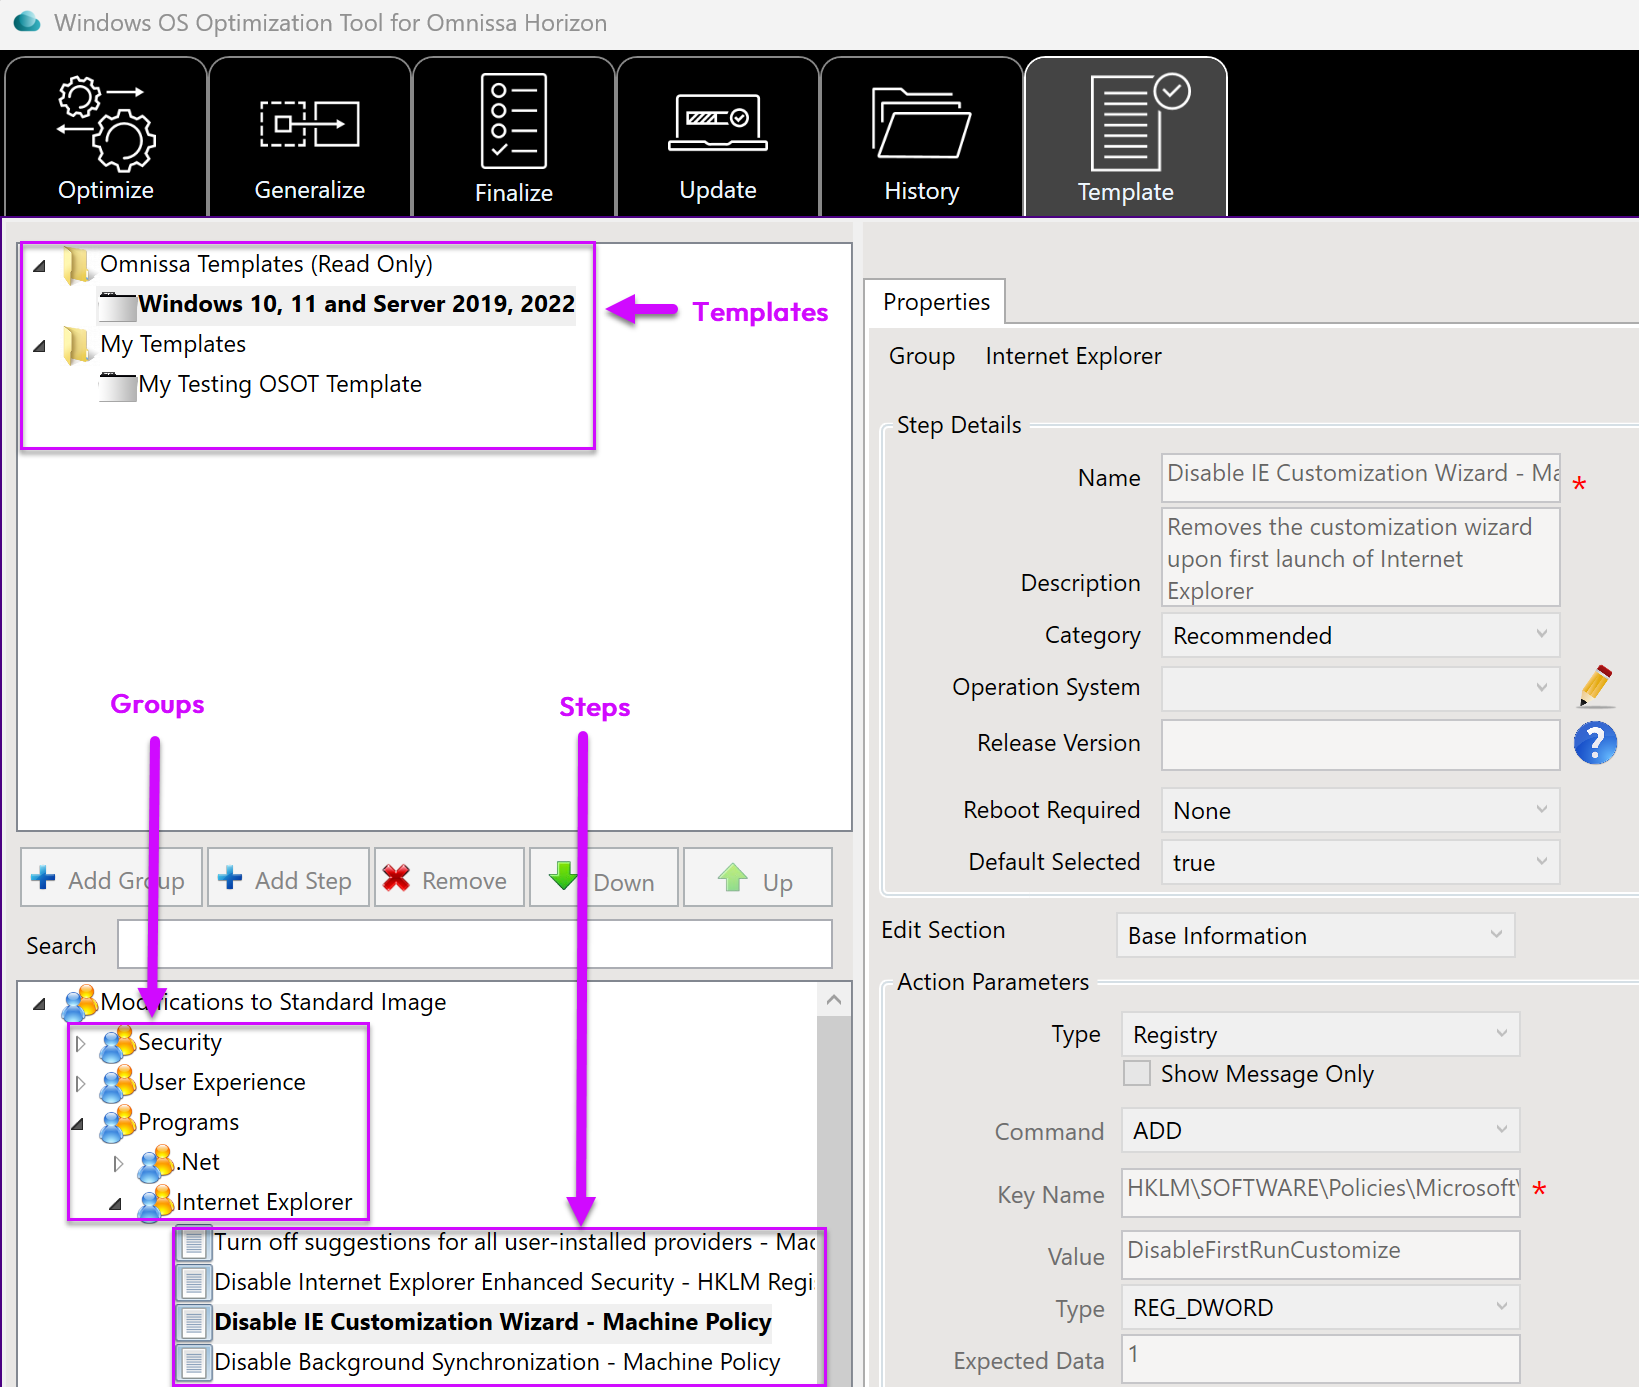Collapse Omnissa Templates (Read Only) node
1639x1387 pixels.
[40, 266]
